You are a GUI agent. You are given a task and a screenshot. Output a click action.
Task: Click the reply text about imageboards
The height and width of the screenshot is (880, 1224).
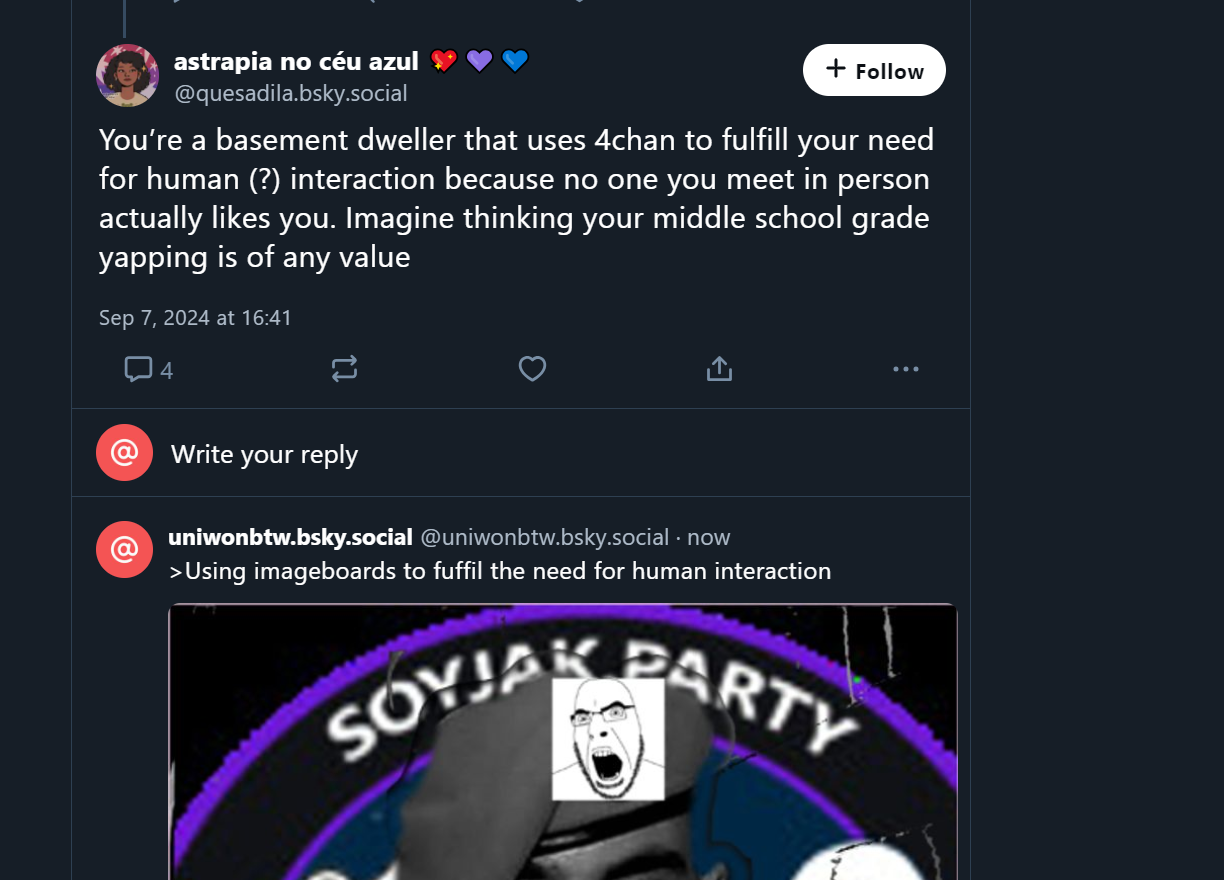500,571
